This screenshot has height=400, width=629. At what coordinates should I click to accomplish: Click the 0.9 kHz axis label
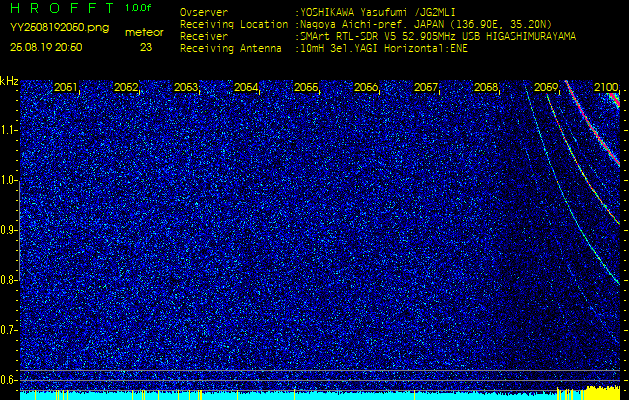pyautogui.click(x=8, y=230)
